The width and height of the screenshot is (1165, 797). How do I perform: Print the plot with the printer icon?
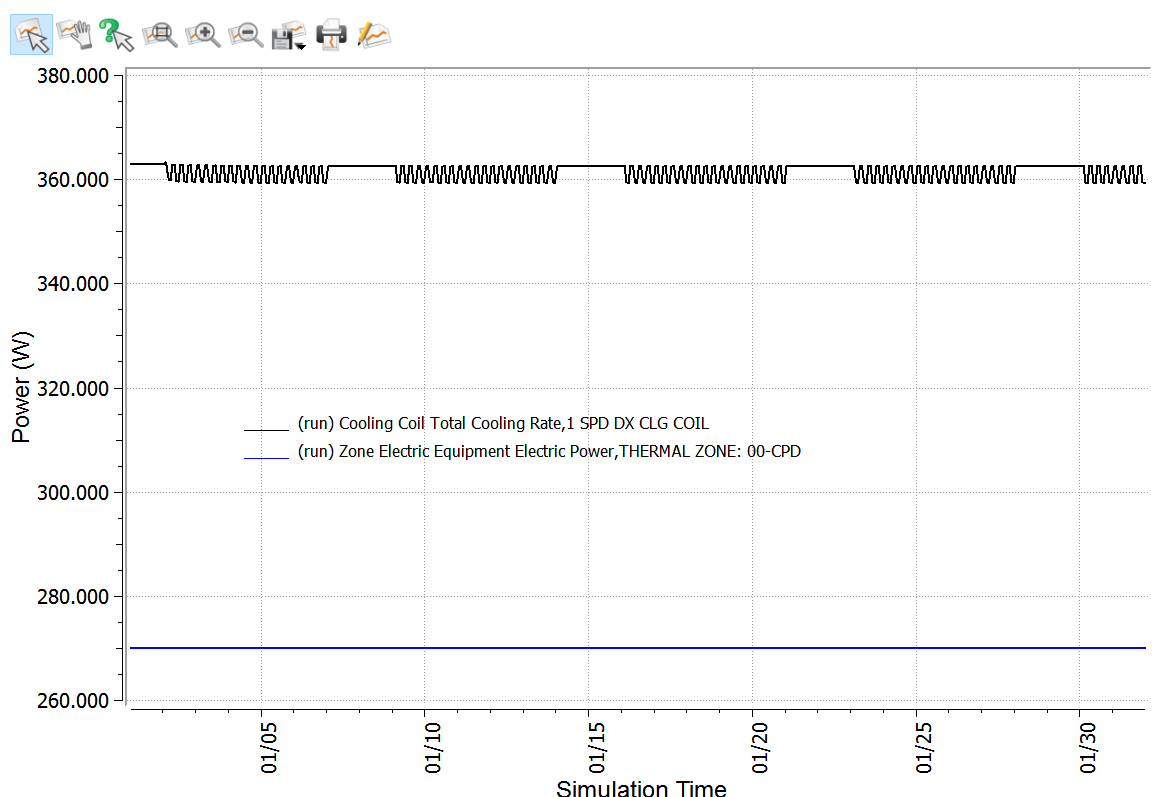tap(331, 35)
